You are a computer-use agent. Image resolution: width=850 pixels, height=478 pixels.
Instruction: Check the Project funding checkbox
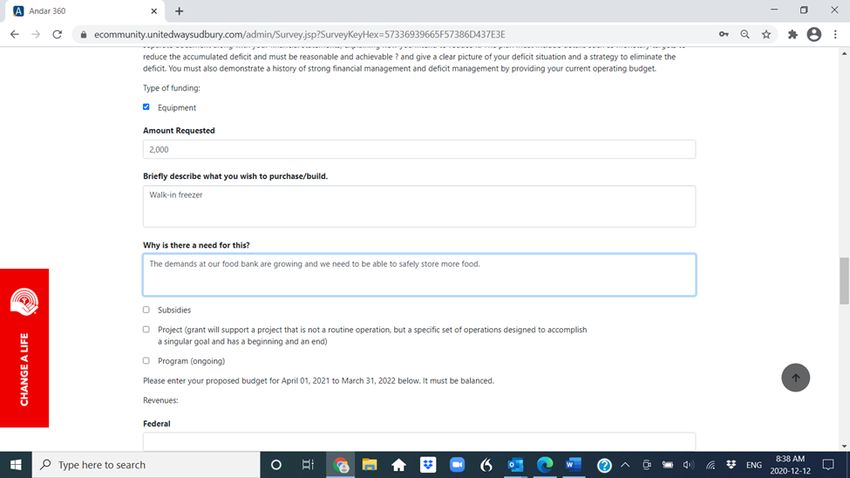146,329
